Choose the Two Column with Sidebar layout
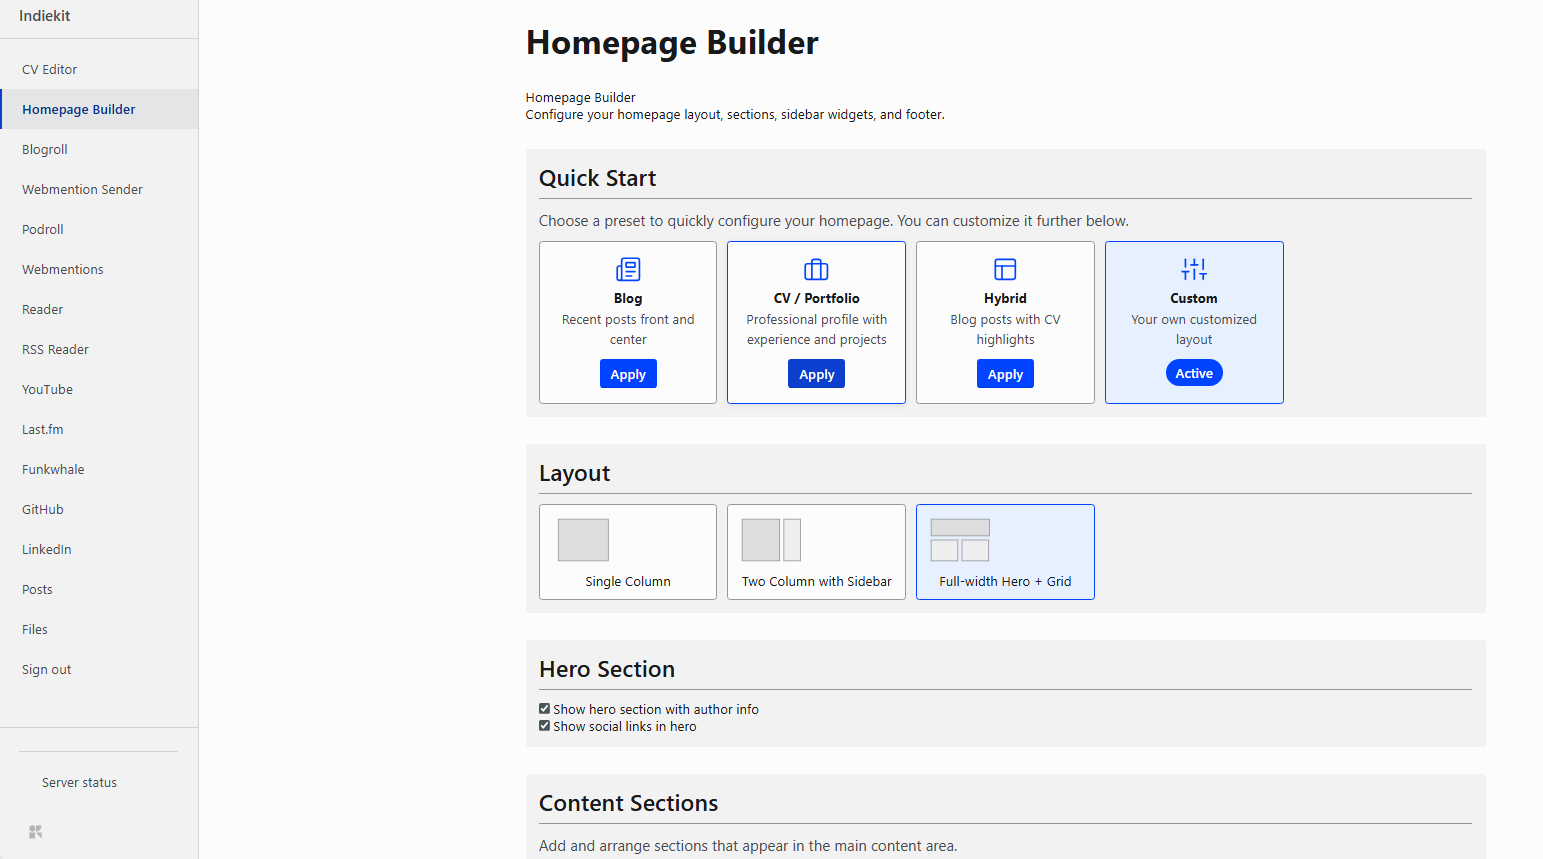Viewport: 1543px width, 859px height. point(816,552)
